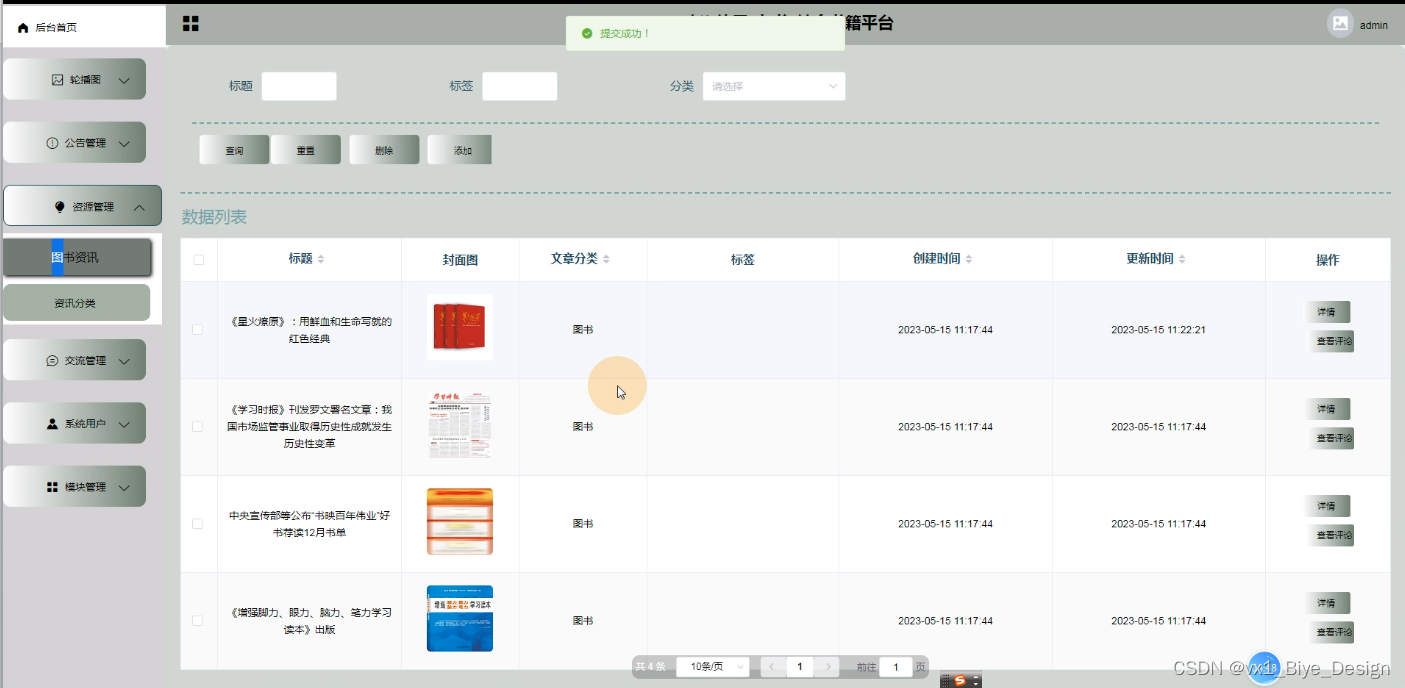
Task: Click the info icon beside 公告管理
Action: 52,143
